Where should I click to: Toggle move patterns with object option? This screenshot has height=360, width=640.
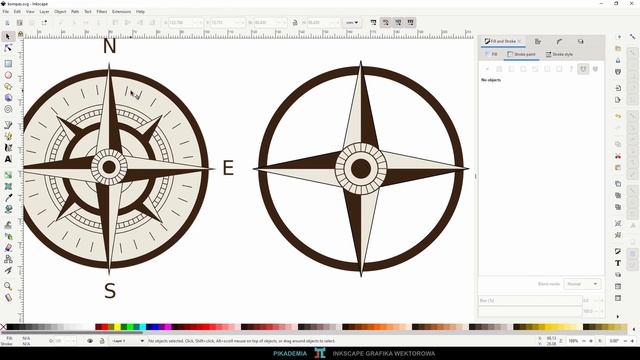pyautogui.click(x=410, y=22)
